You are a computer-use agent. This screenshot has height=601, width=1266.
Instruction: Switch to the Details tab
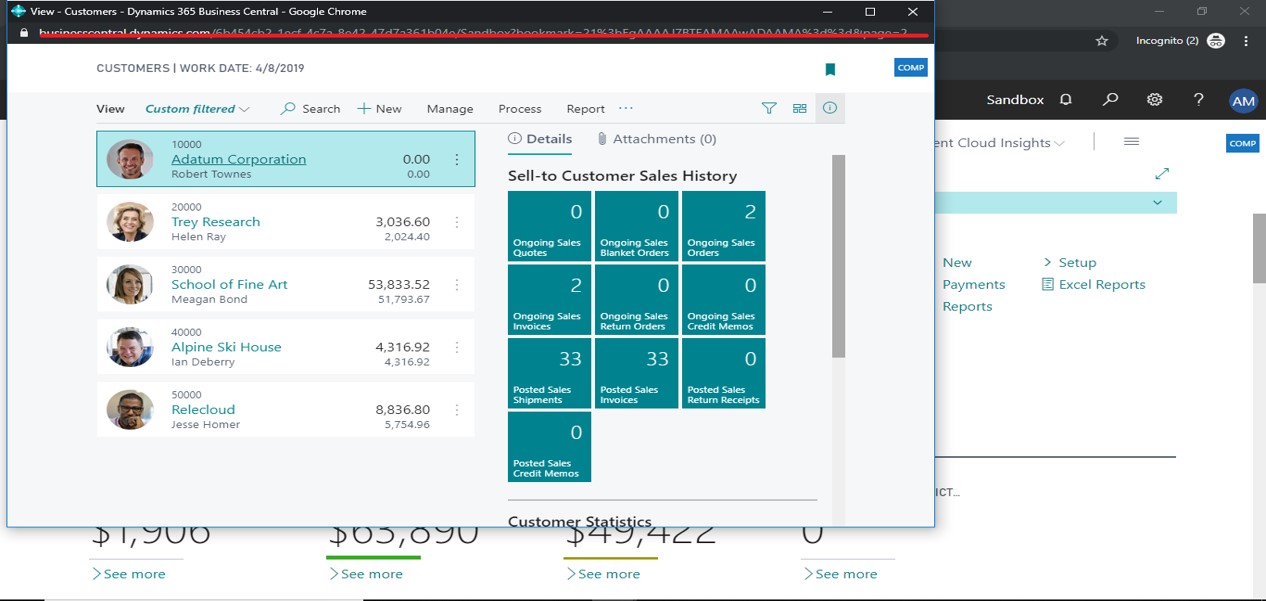540,139
